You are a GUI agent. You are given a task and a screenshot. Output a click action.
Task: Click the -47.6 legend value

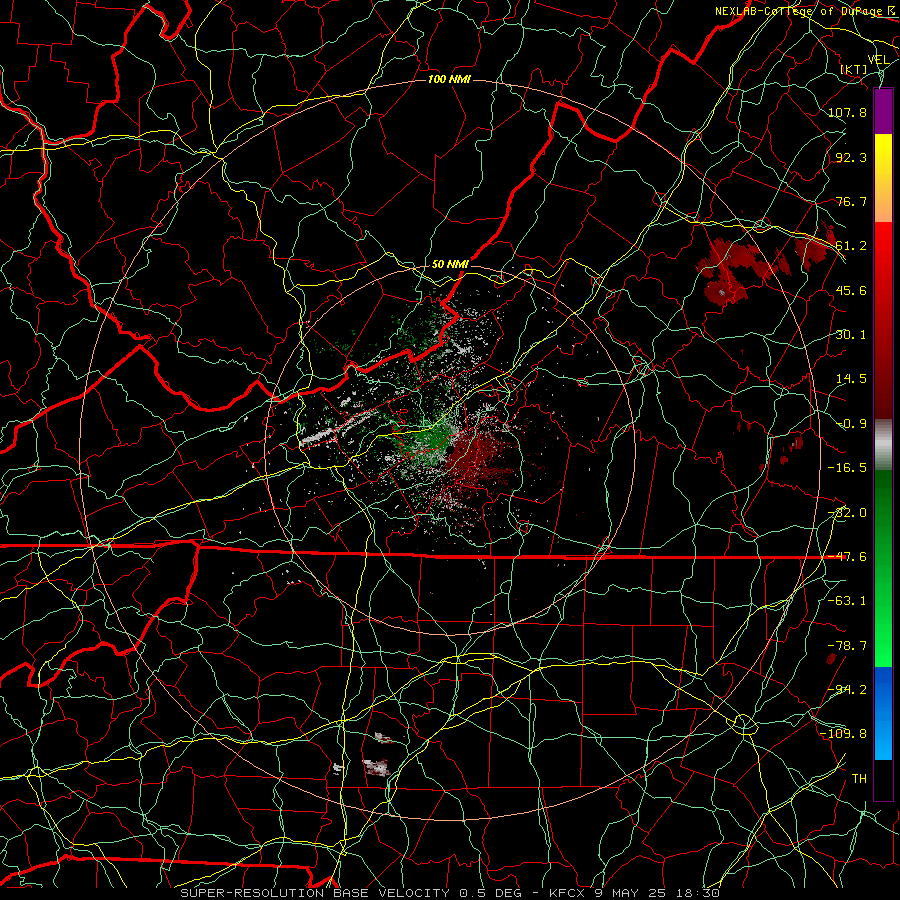pyautogui.click(x=847, y=557)
